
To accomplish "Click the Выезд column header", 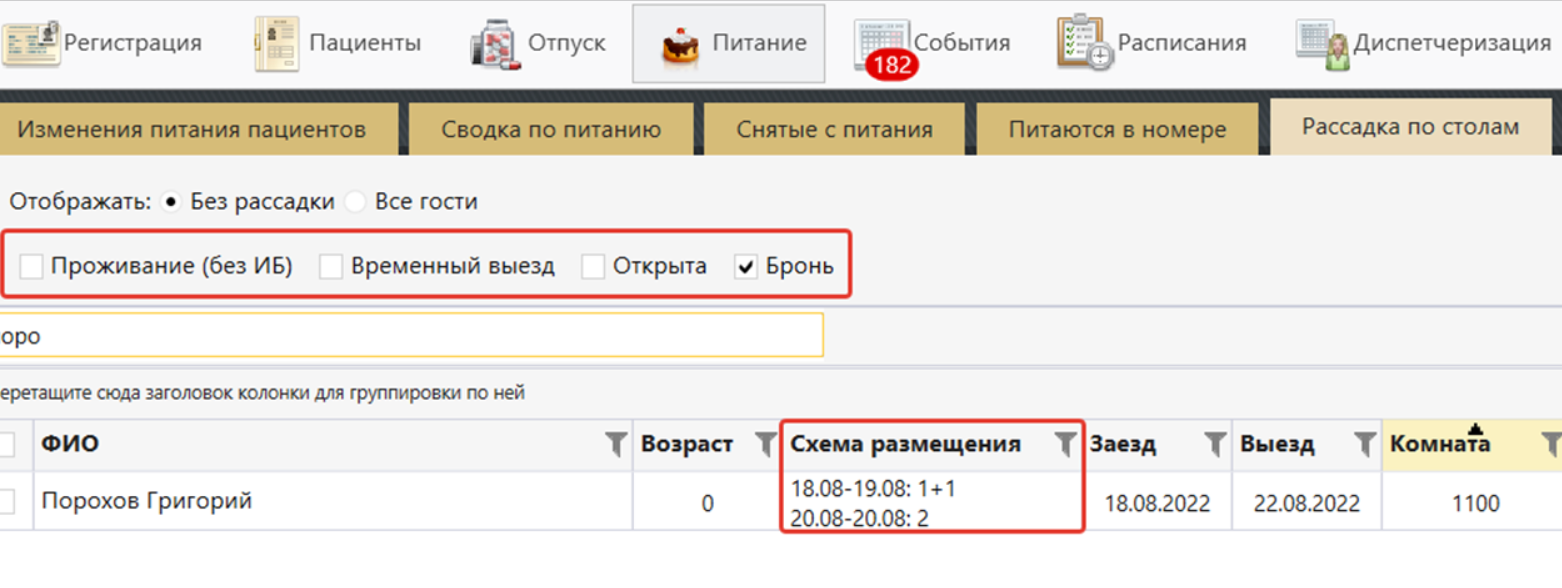I will click(x=1278, y=445).
